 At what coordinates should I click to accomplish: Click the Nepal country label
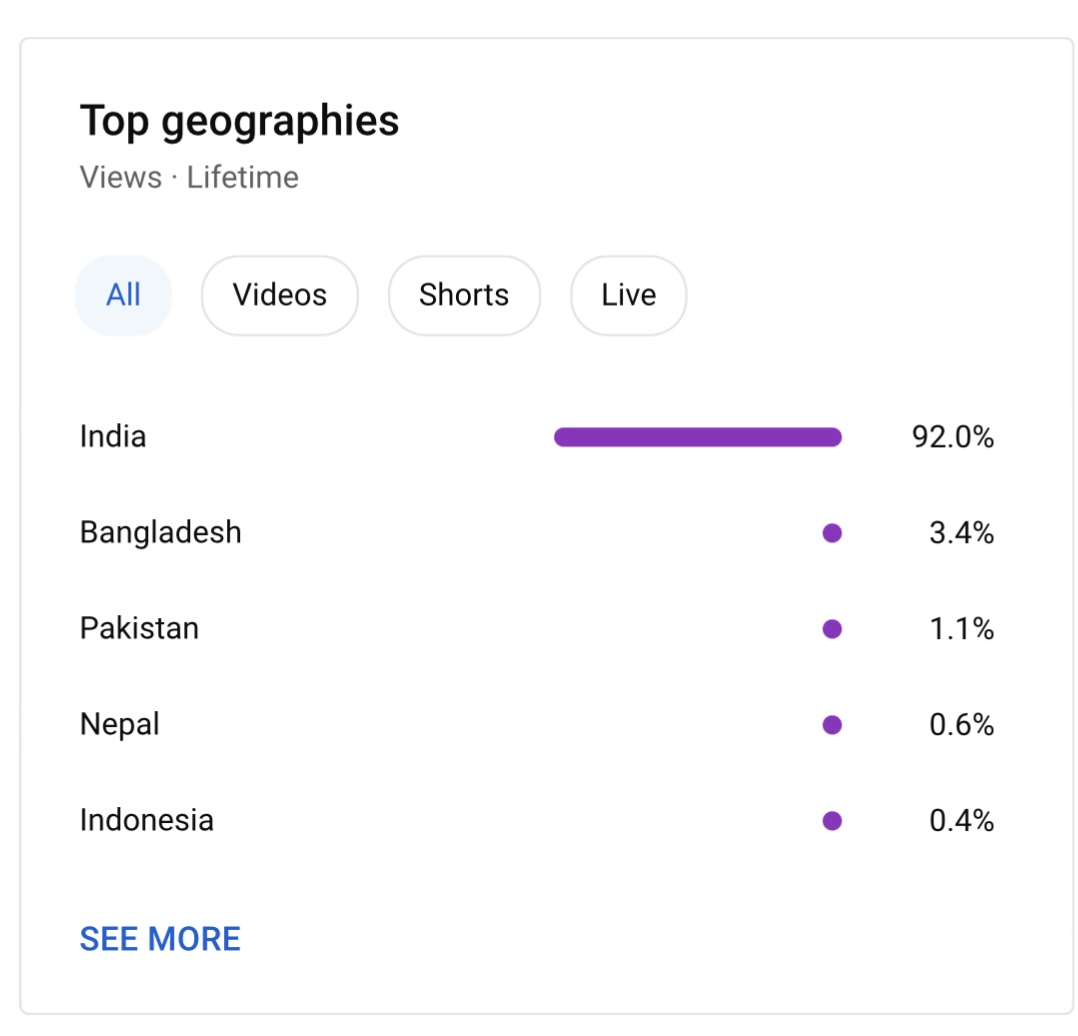[120, 725]
